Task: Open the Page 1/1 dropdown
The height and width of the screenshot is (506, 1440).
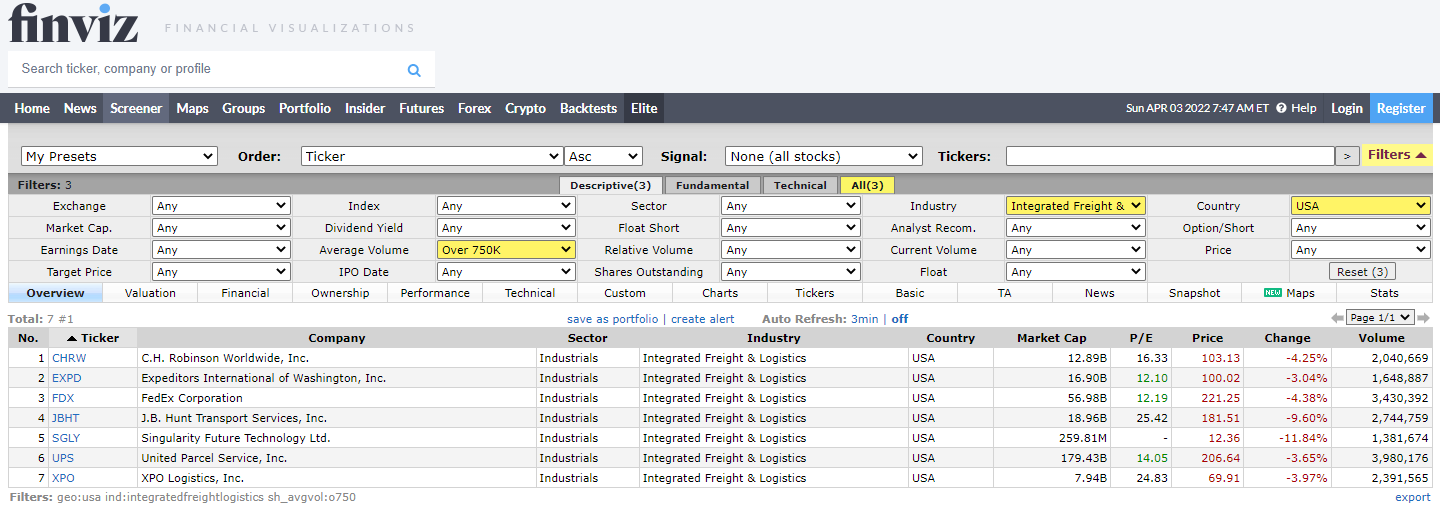Action: [1380, 318]
